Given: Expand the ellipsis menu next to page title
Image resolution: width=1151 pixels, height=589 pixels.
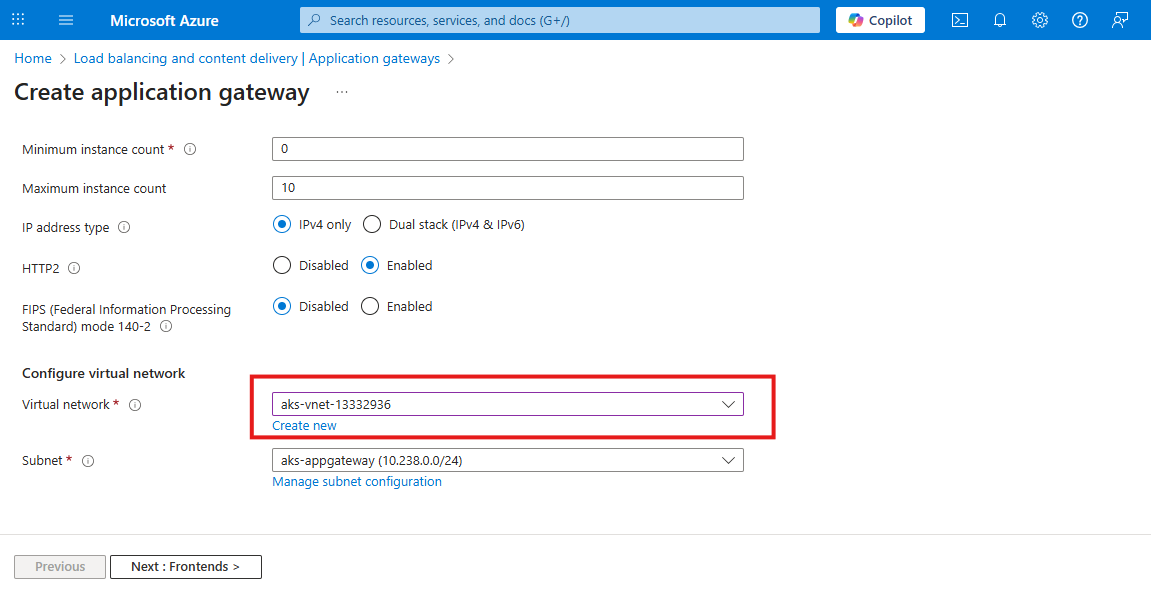Looking at the screenshot, I should (341, 91).
